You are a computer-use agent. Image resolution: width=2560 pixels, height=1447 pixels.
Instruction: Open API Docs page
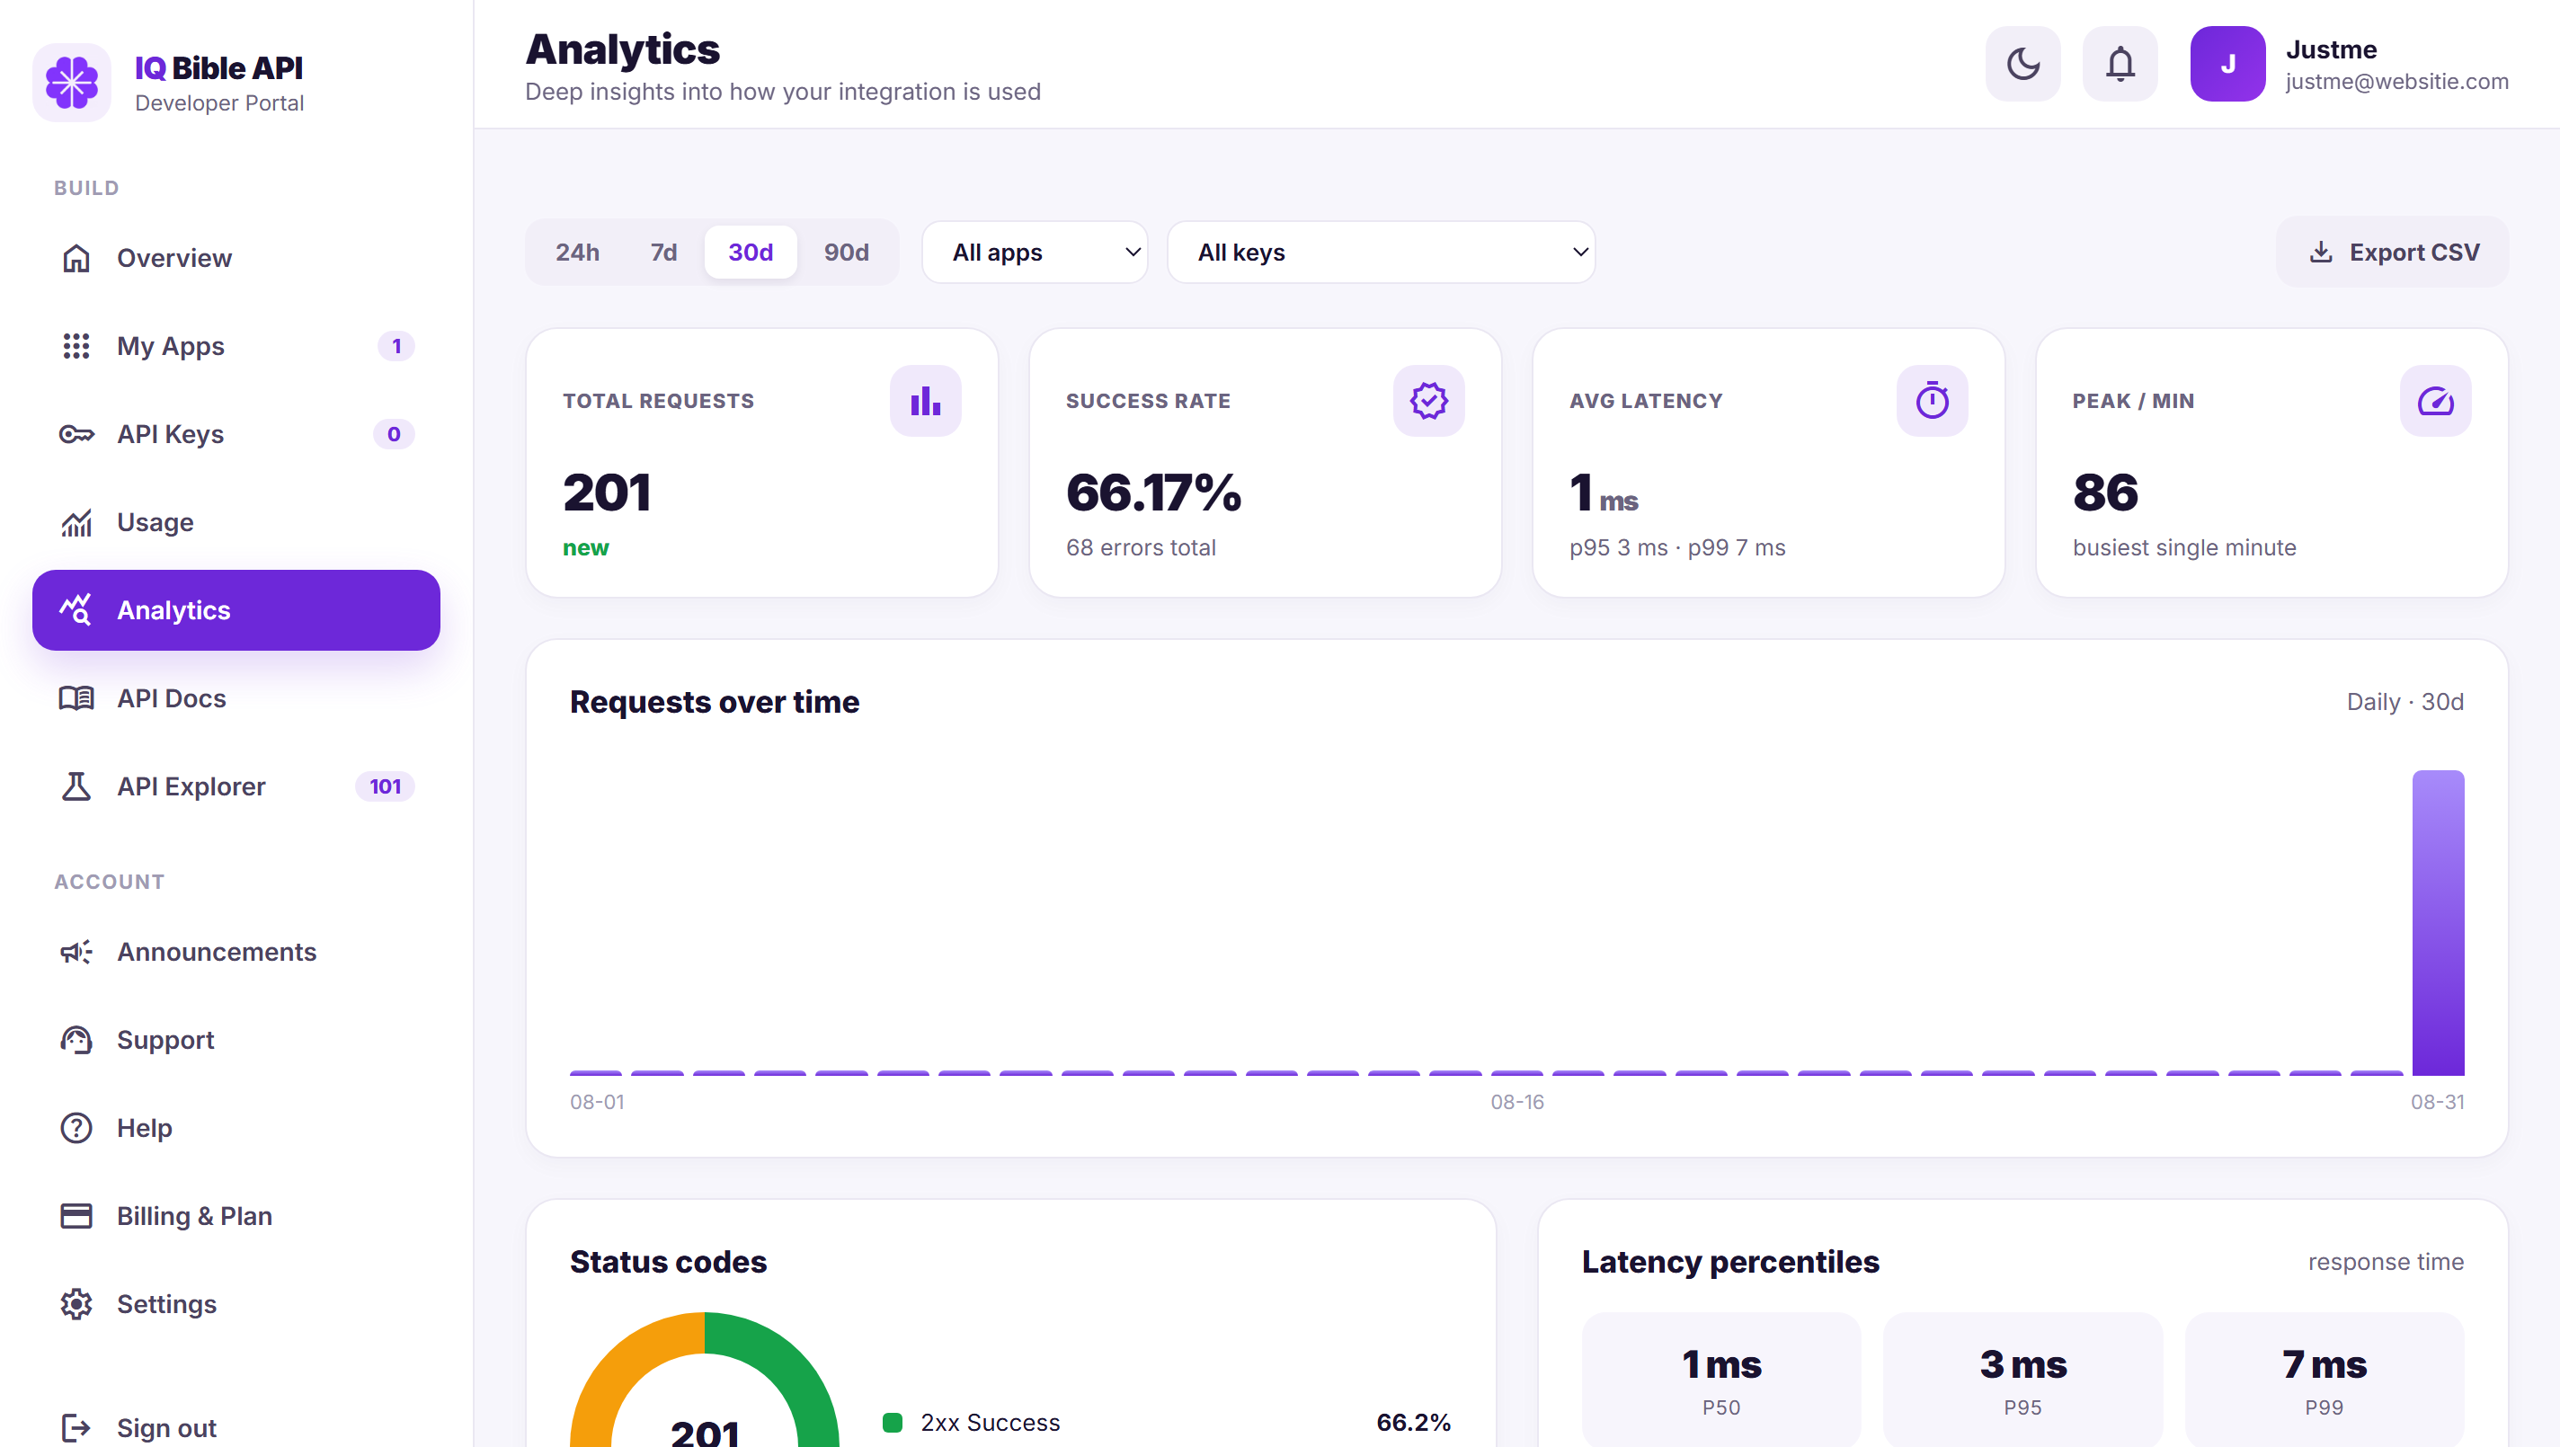tap(236, 698)
